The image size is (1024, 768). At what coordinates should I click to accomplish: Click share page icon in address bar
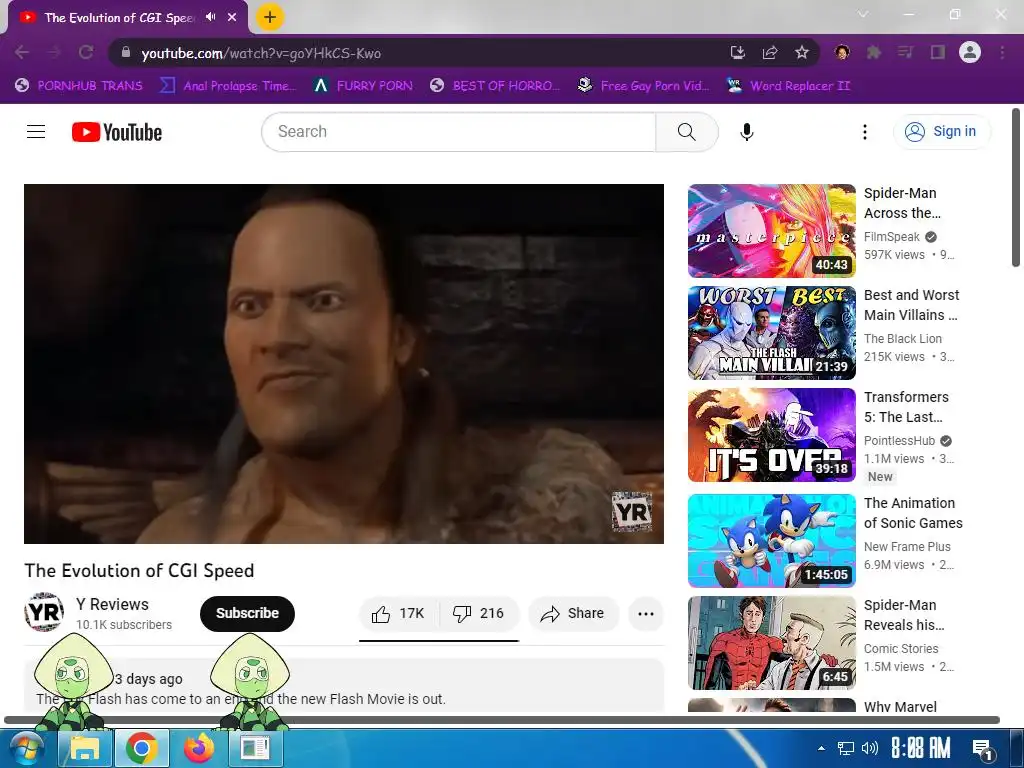point(770,52)
